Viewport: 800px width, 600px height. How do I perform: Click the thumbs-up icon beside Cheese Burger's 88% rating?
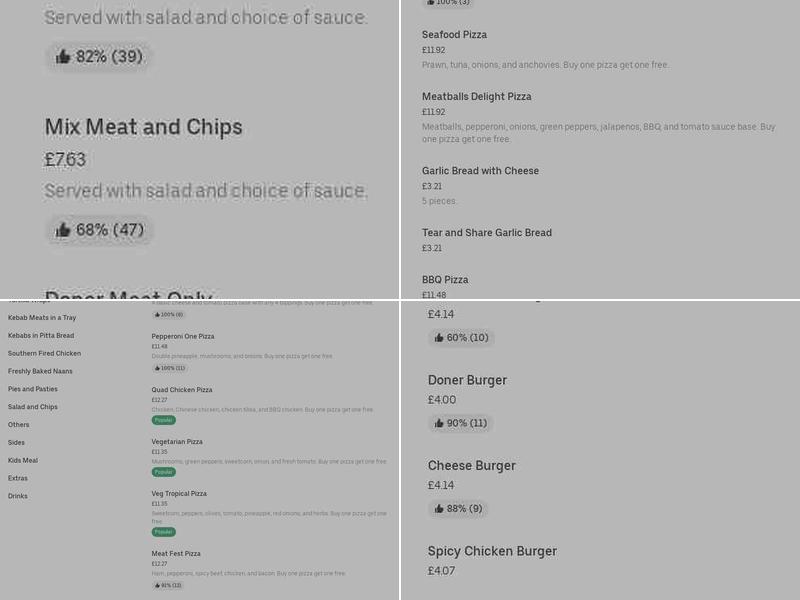(x=437, y=509)
